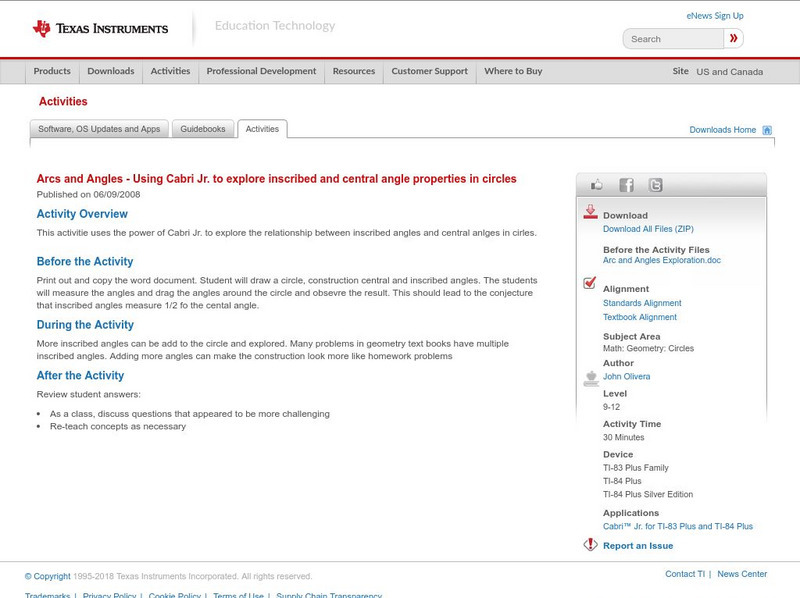Open the Privacy Policy footer link
The height and width of the screenshot is (598, 800).
pos(109,595)
